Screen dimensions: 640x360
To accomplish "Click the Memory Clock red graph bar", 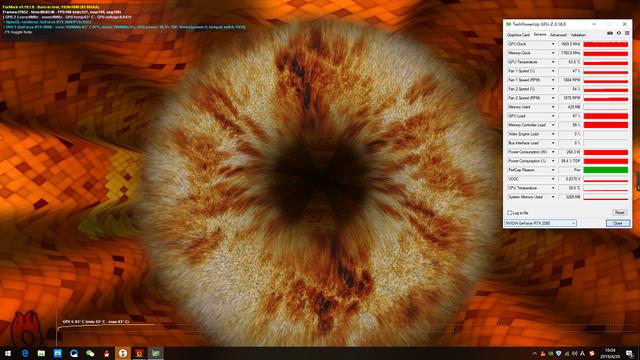I will click(x=606, y=53).
